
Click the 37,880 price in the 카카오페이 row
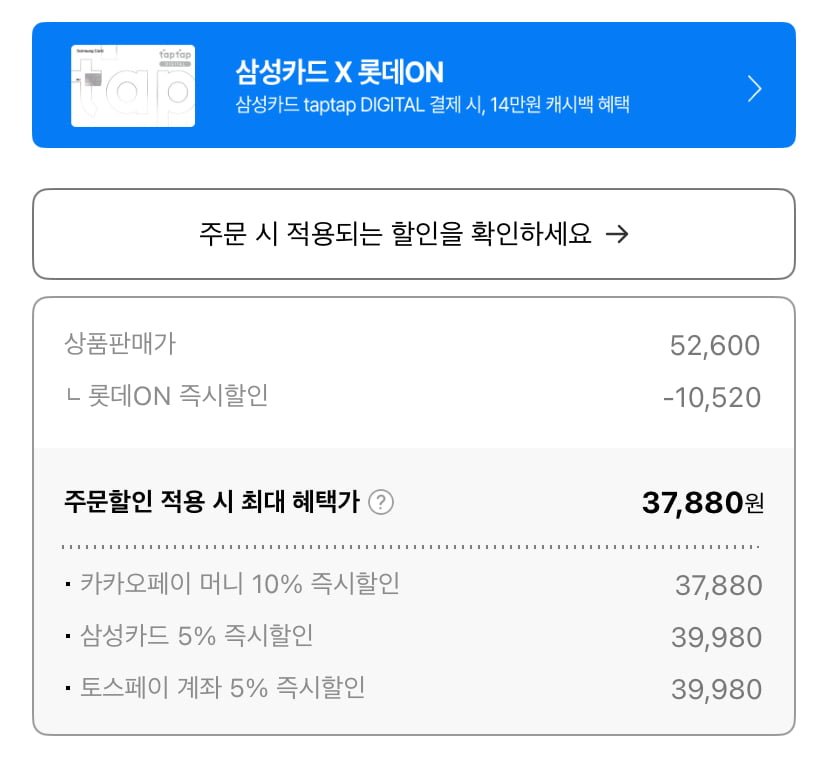[x=718, y=585]
